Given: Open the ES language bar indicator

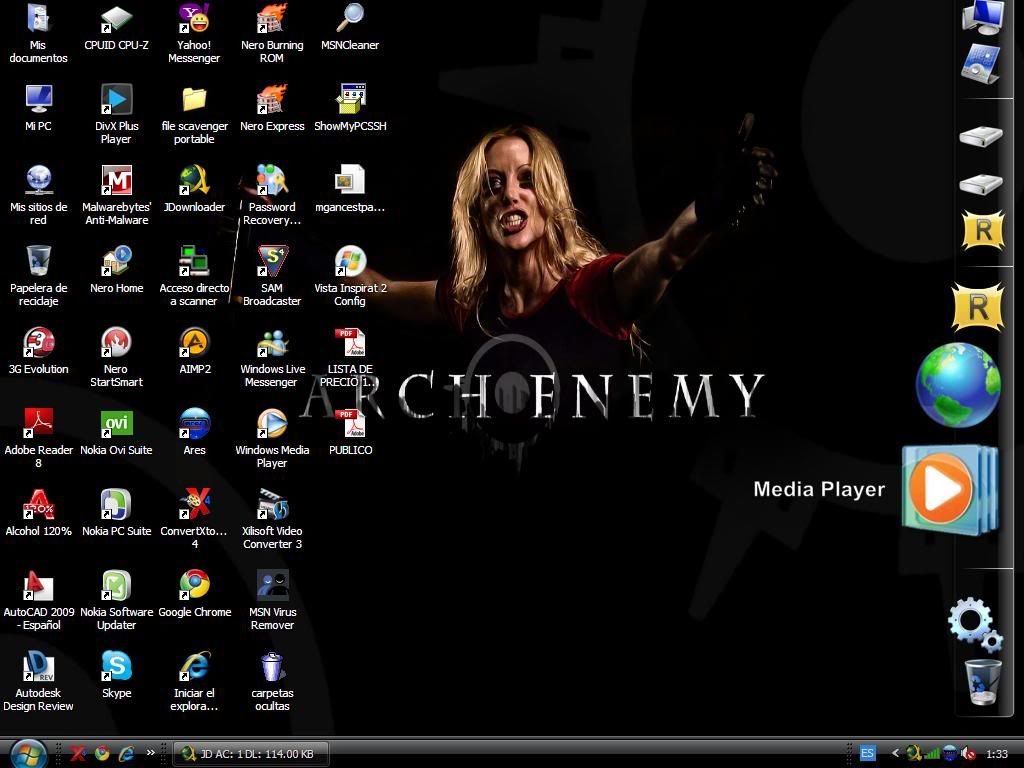Looking at the screenshot, I should 867,754.
